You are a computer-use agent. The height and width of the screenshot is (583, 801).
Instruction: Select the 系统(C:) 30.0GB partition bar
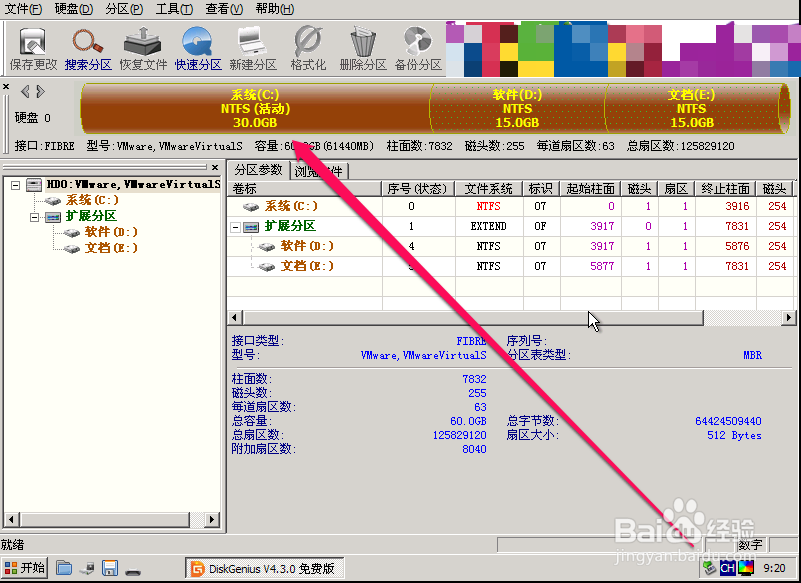255,108
